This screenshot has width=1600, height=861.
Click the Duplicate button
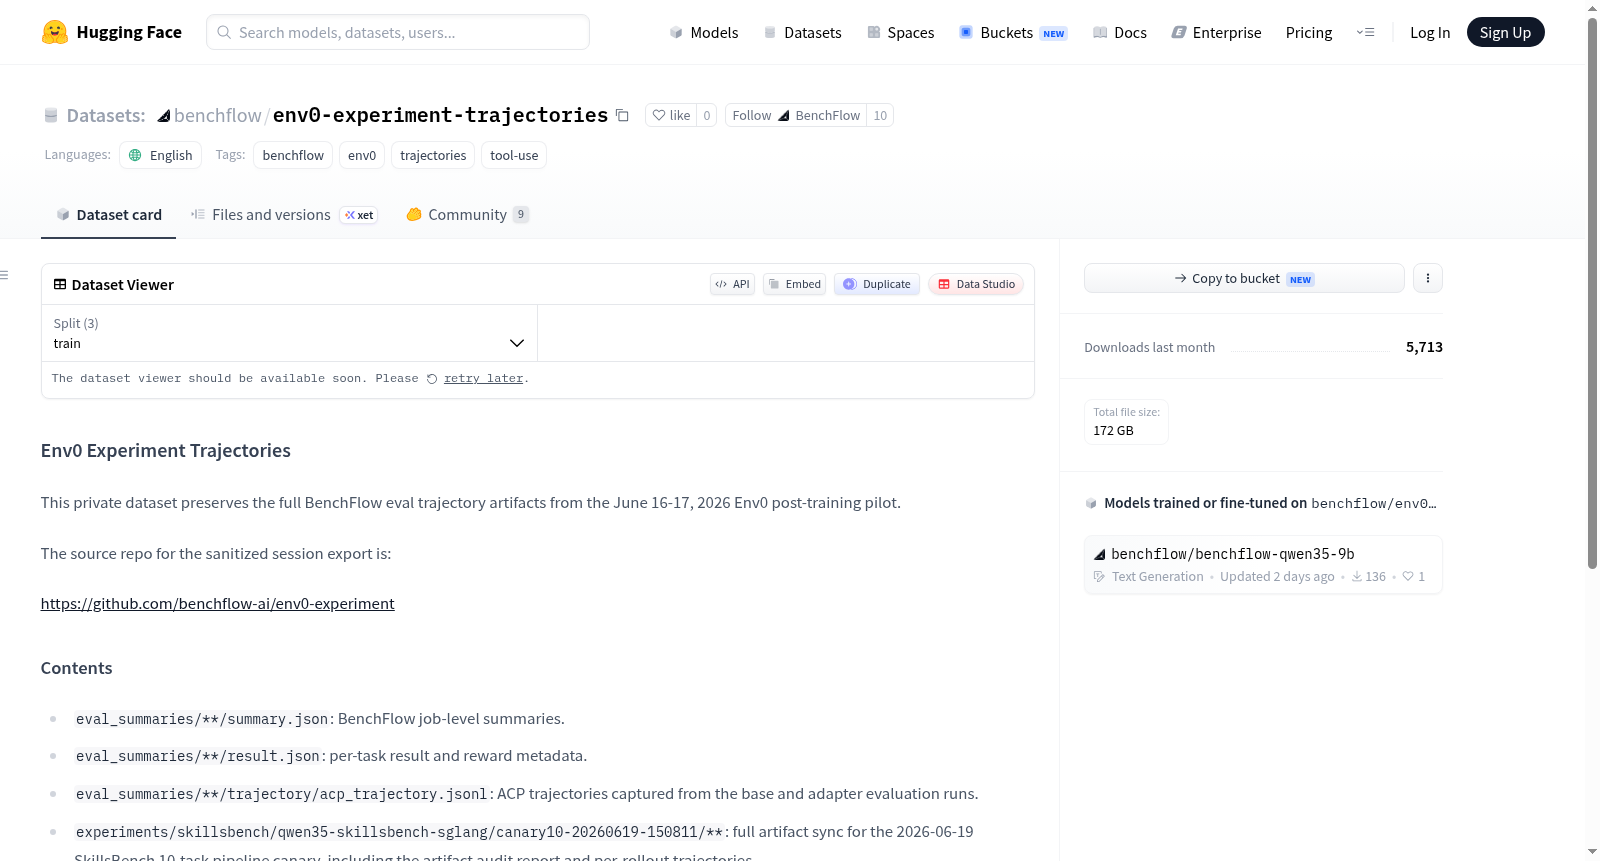877,284
